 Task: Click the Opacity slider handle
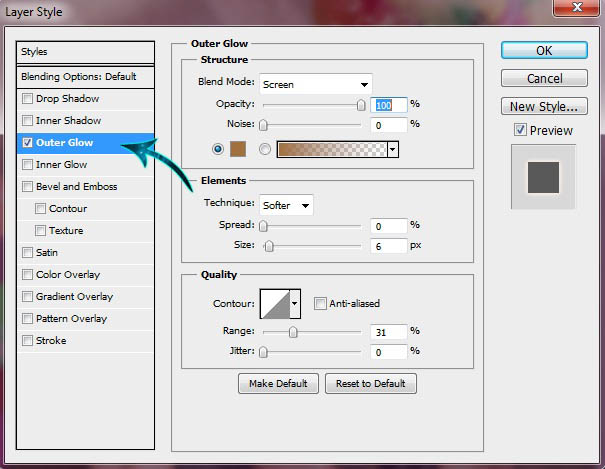click(x=361, y=105)
